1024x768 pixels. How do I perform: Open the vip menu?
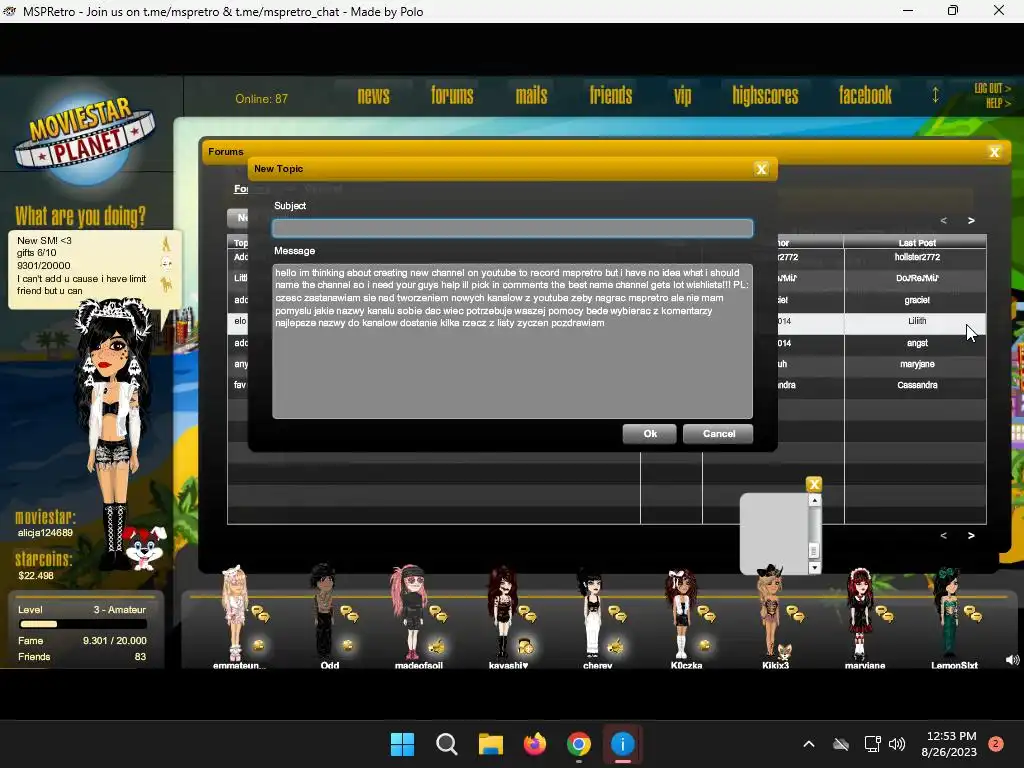(x=682, y=96)
